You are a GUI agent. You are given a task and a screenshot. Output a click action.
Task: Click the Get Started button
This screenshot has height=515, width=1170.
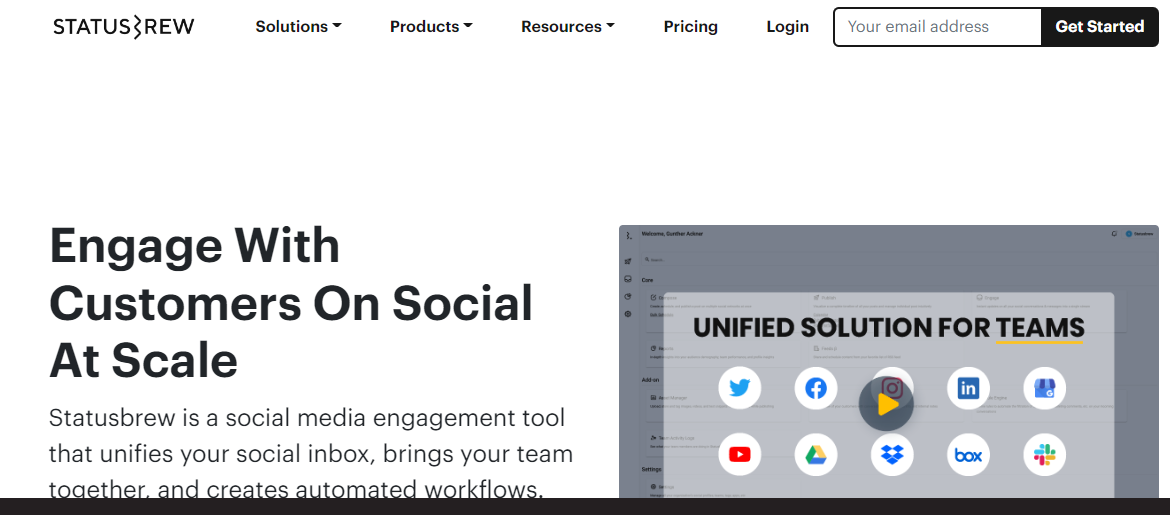[x=1100, y=27]
